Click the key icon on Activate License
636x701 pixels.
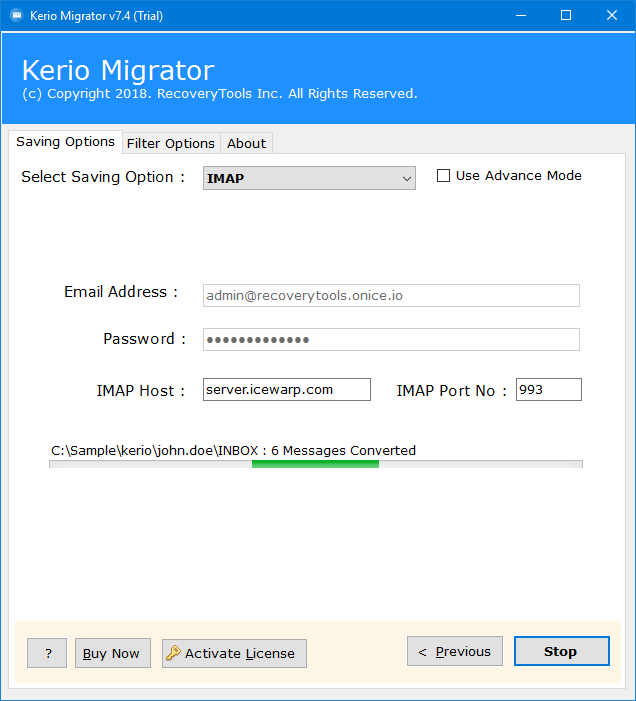(173, 653)
